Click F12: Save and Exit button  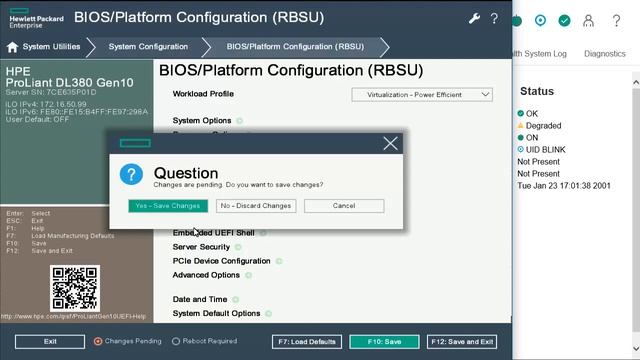(462, 342)
